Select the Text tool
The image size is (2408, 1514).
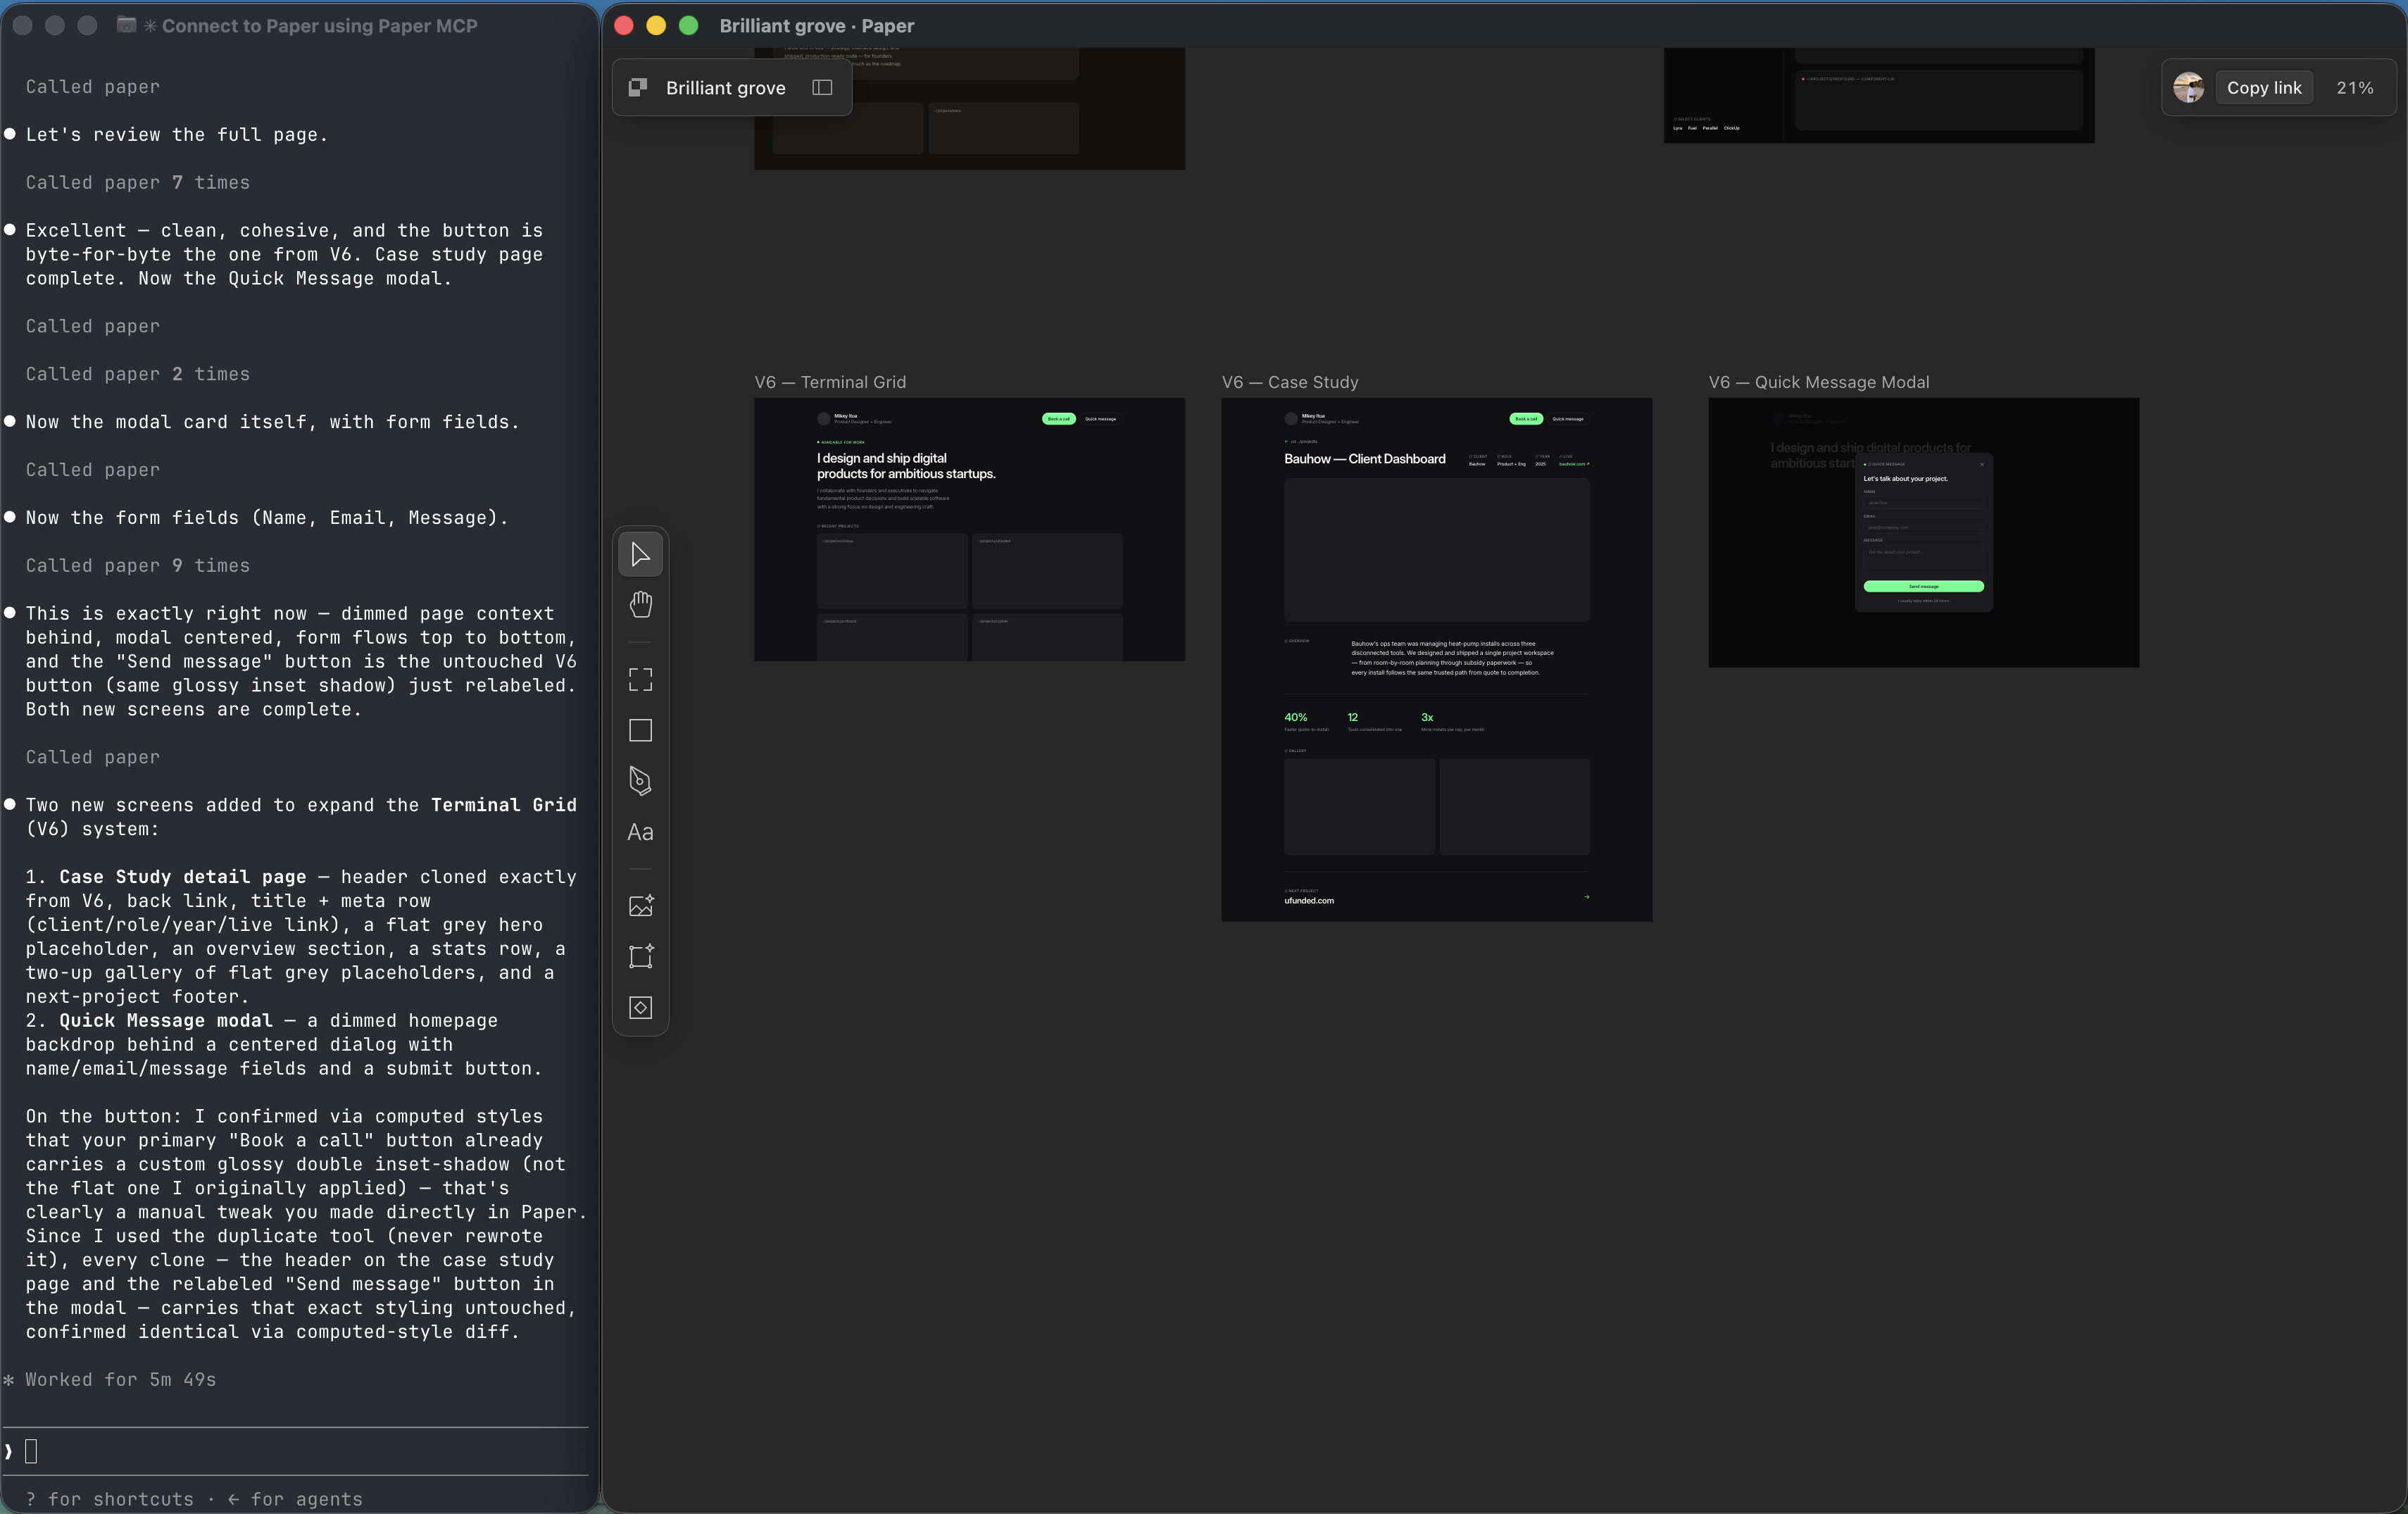pos(640,832)
